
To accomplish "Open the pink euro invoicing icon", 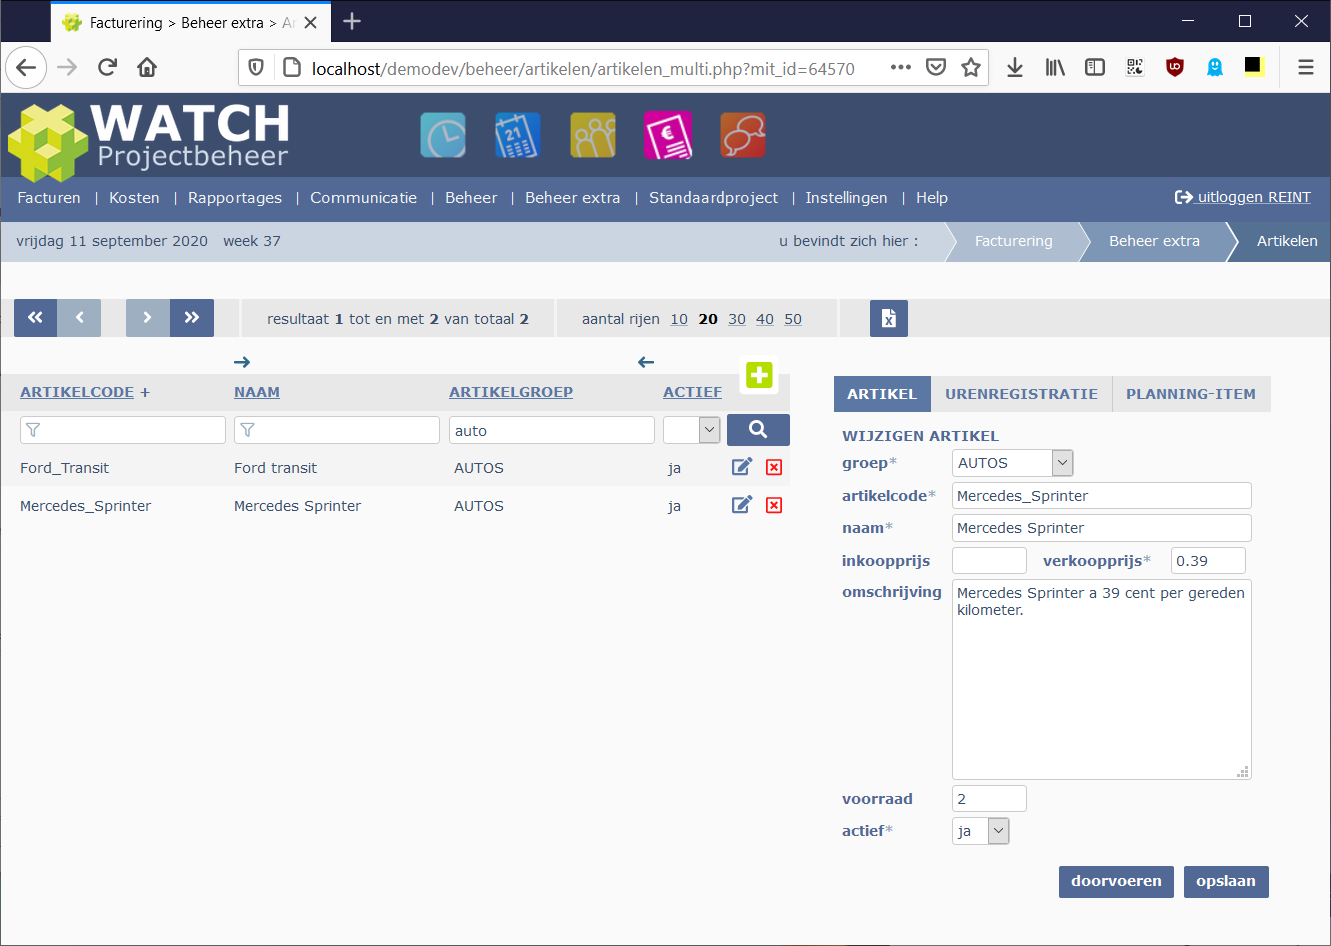I will (668, 135).
